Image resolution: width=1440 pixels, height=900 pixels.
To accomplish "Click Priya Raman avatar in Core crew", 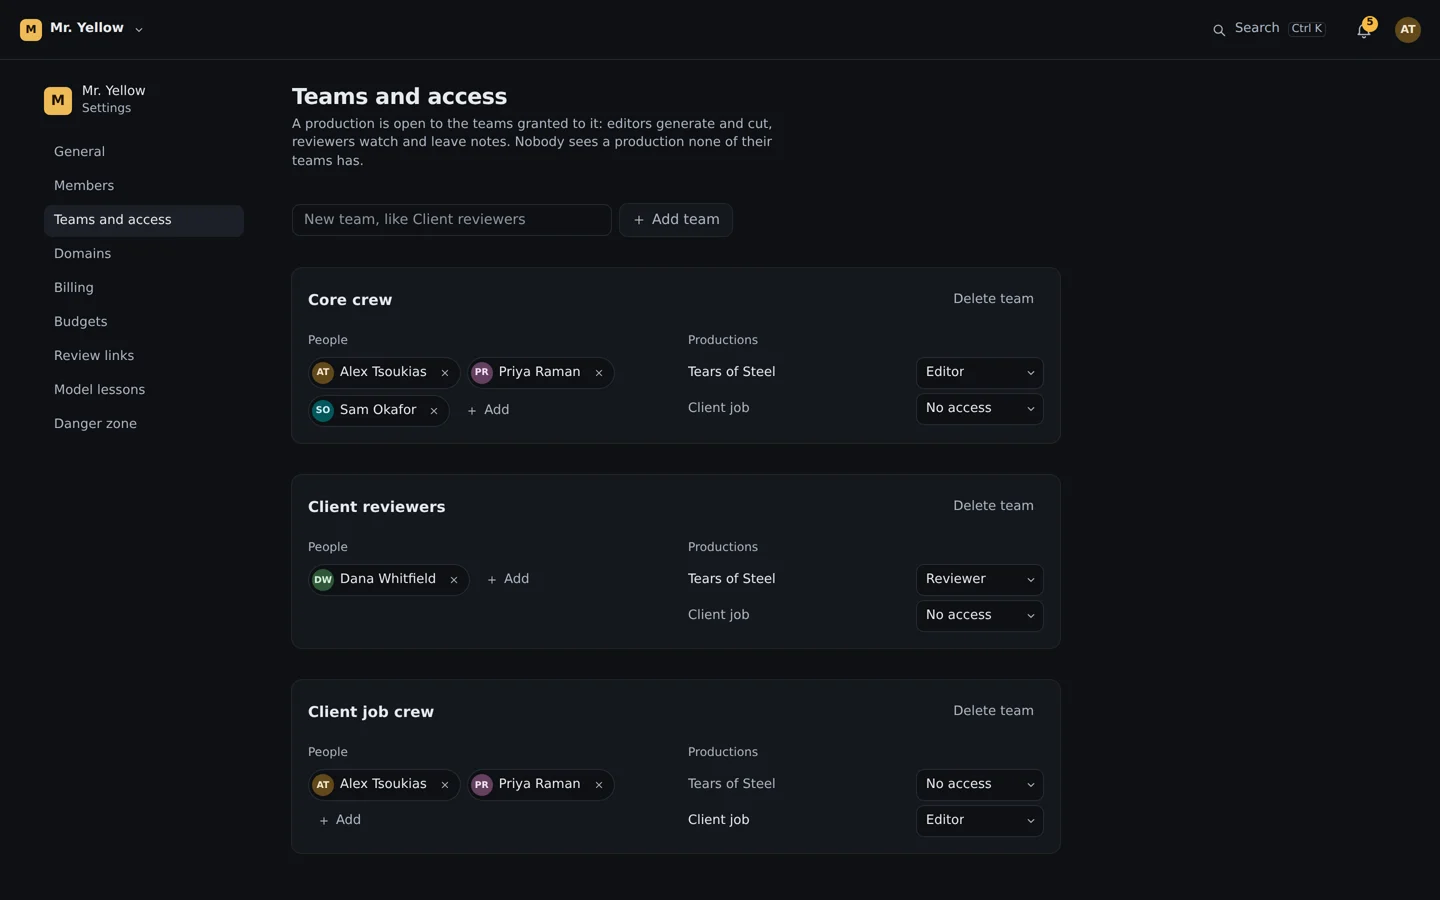I will [482, 372].
